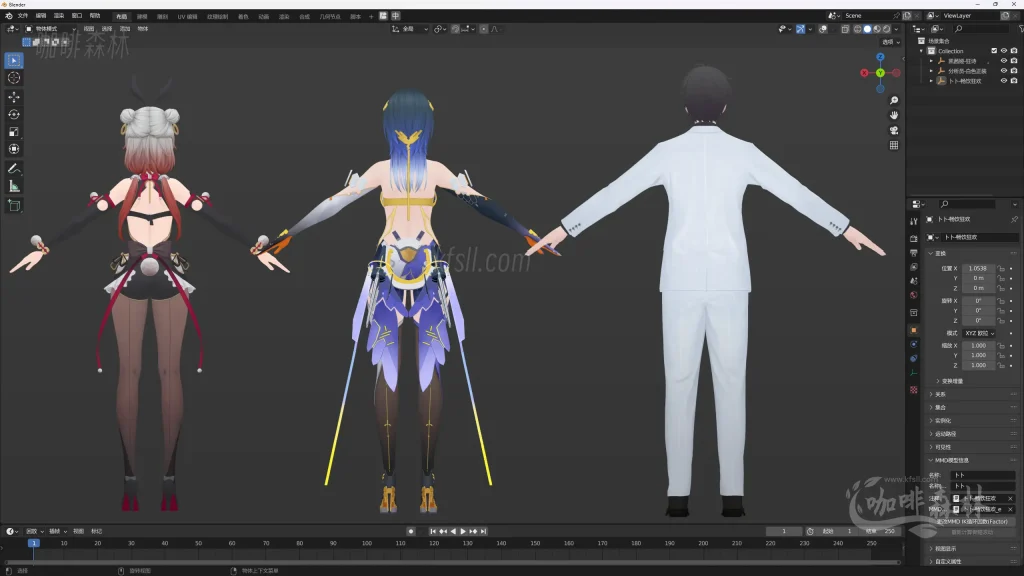Select the Scale tool
Screen dimensions: 1024x576
coord(14,132)
